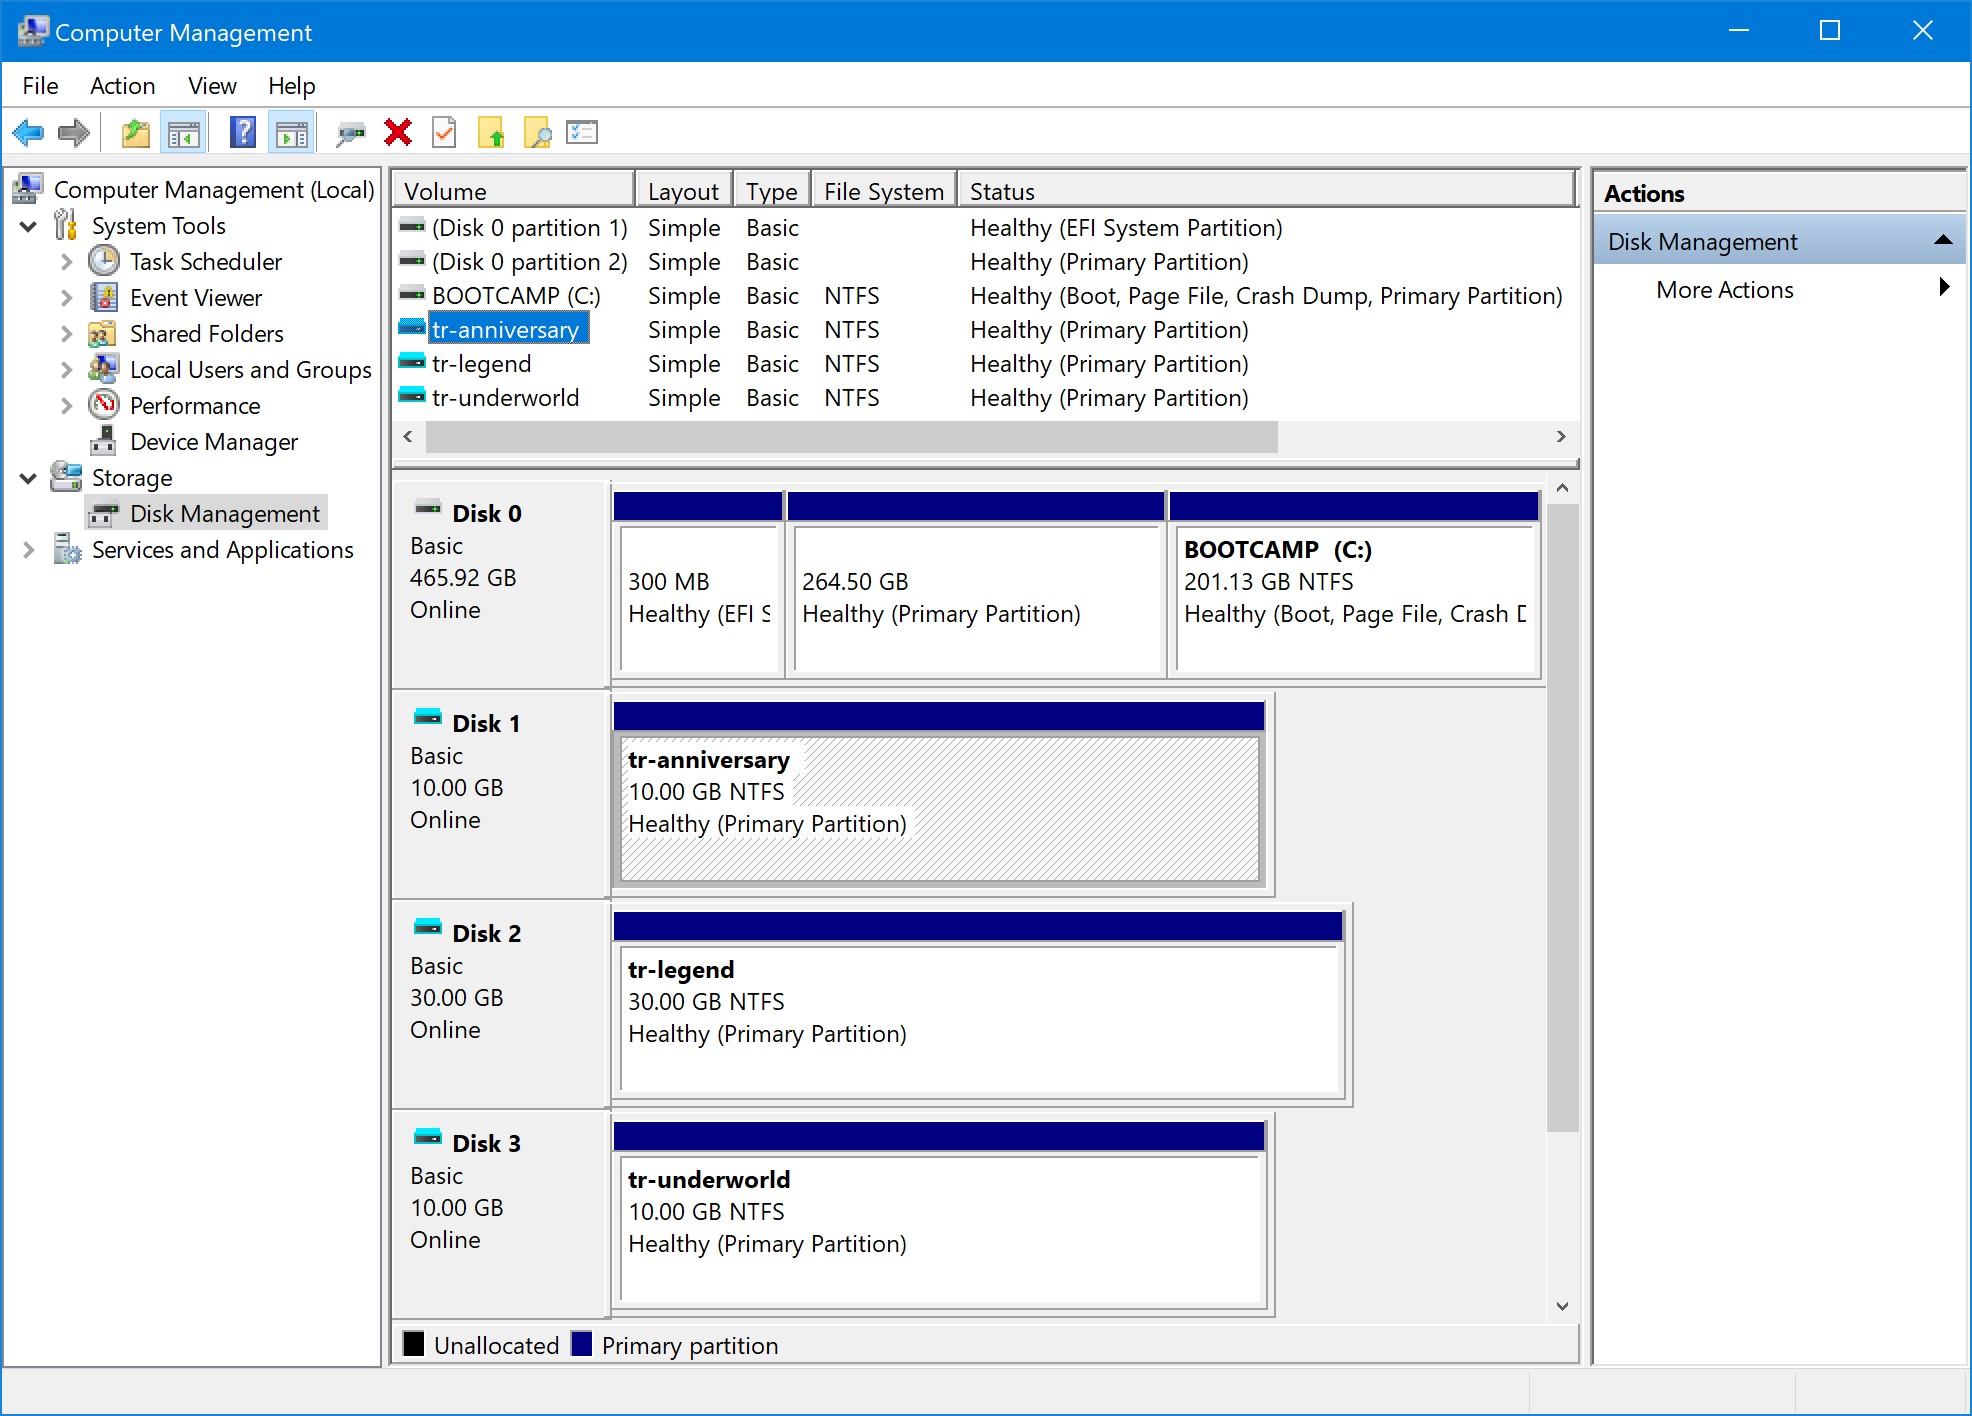Expand Services and Applications node
The width and height of the screenshot is (1972, 1416).
pyautogui.click(x=29, y=550)
